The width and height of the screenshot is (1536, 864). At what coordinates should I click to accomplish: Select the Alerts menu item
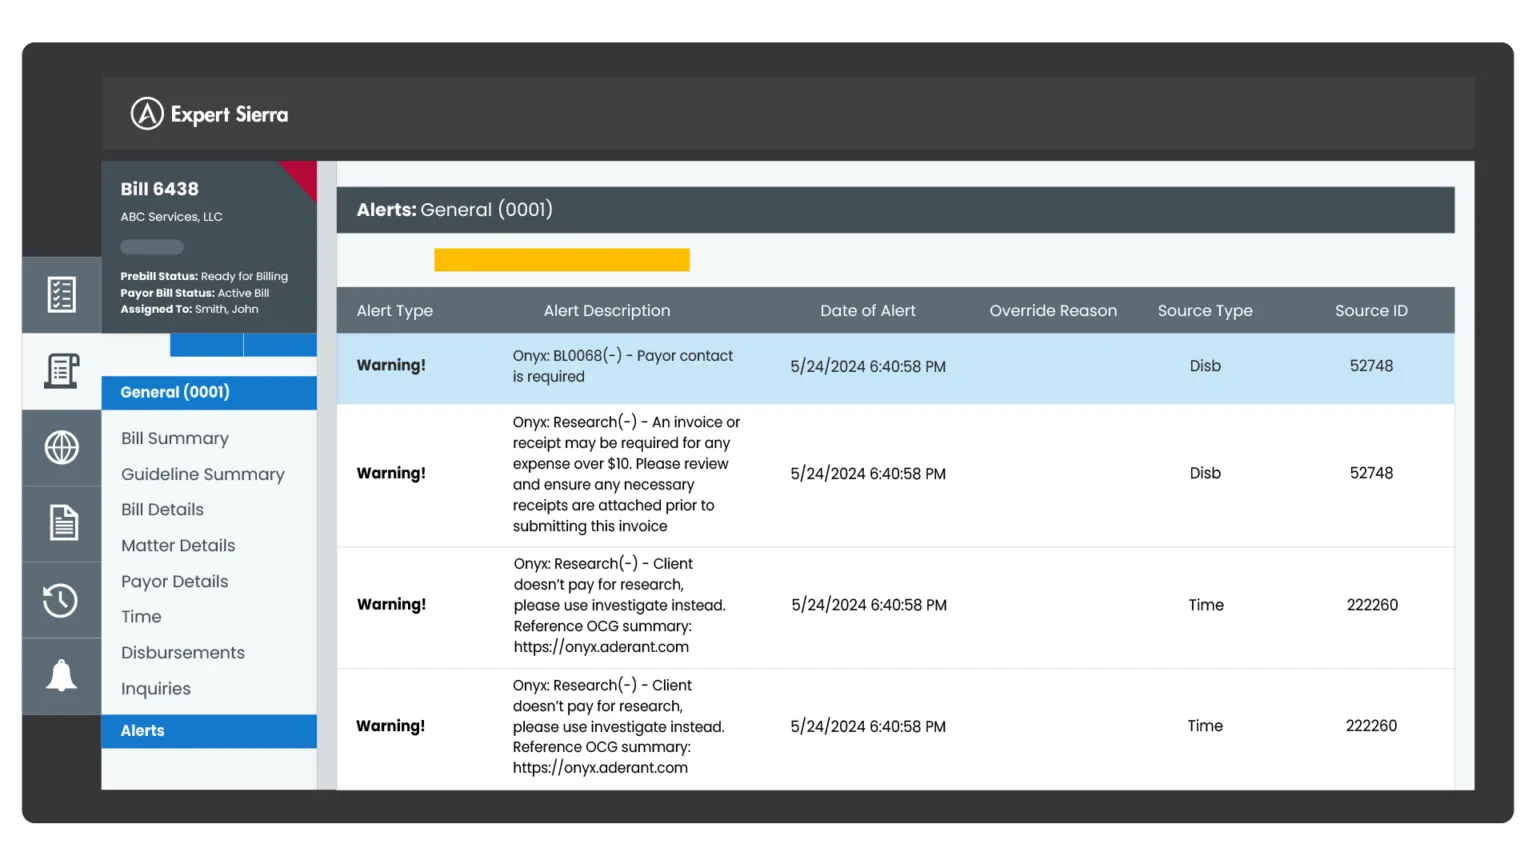pyautogui.click(x=143, y=731)
